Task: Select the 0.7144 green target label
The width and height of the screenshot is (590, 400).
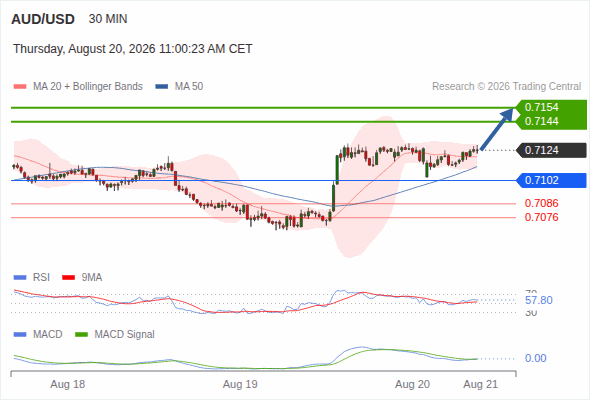Action: tap(541, 121)
